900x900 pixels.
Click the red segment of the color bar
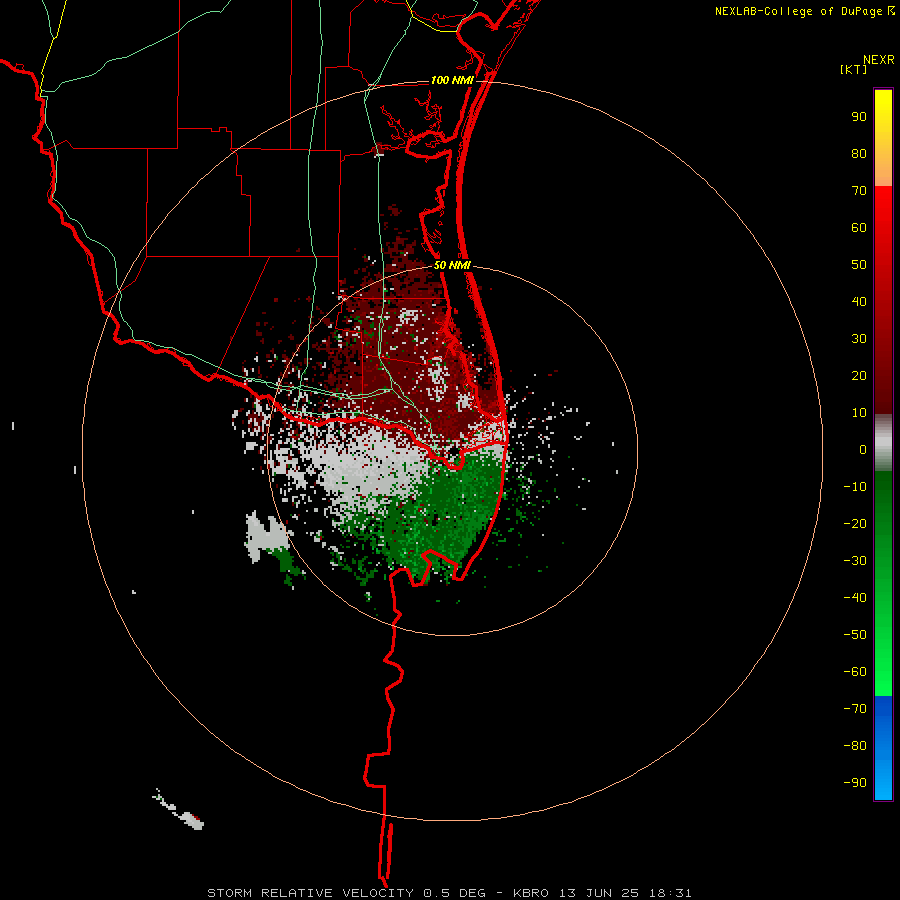[x=883, y=300]
